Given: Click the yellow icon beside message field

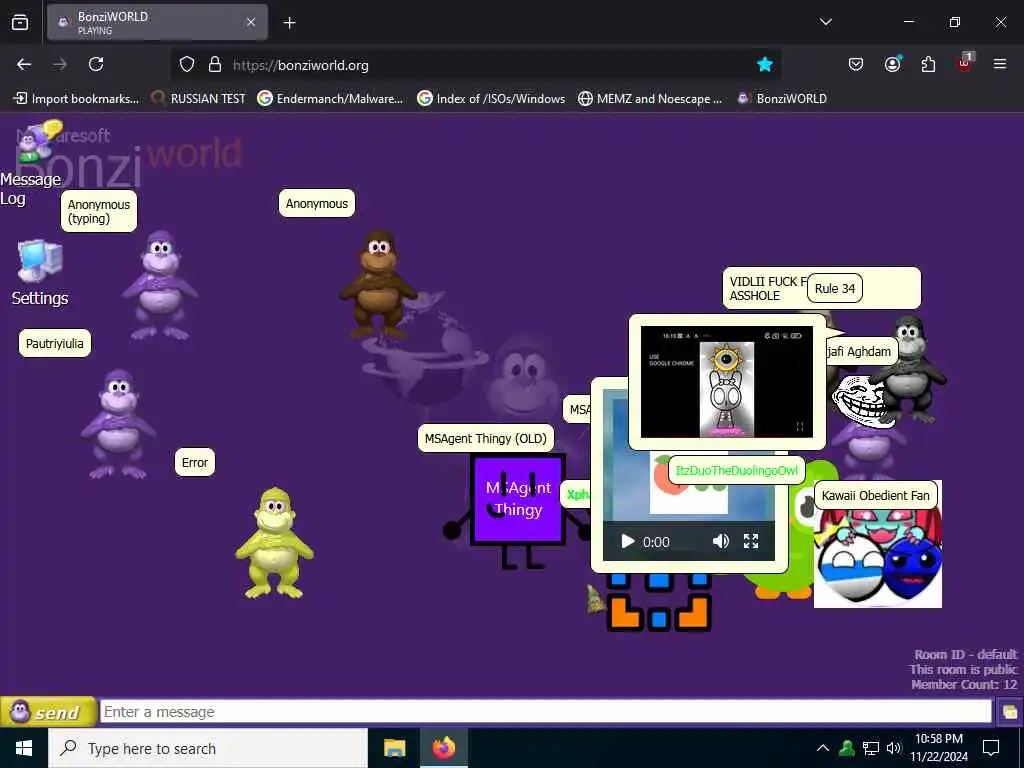Looking at the screenshot, I should click(x=1009, y=712).
